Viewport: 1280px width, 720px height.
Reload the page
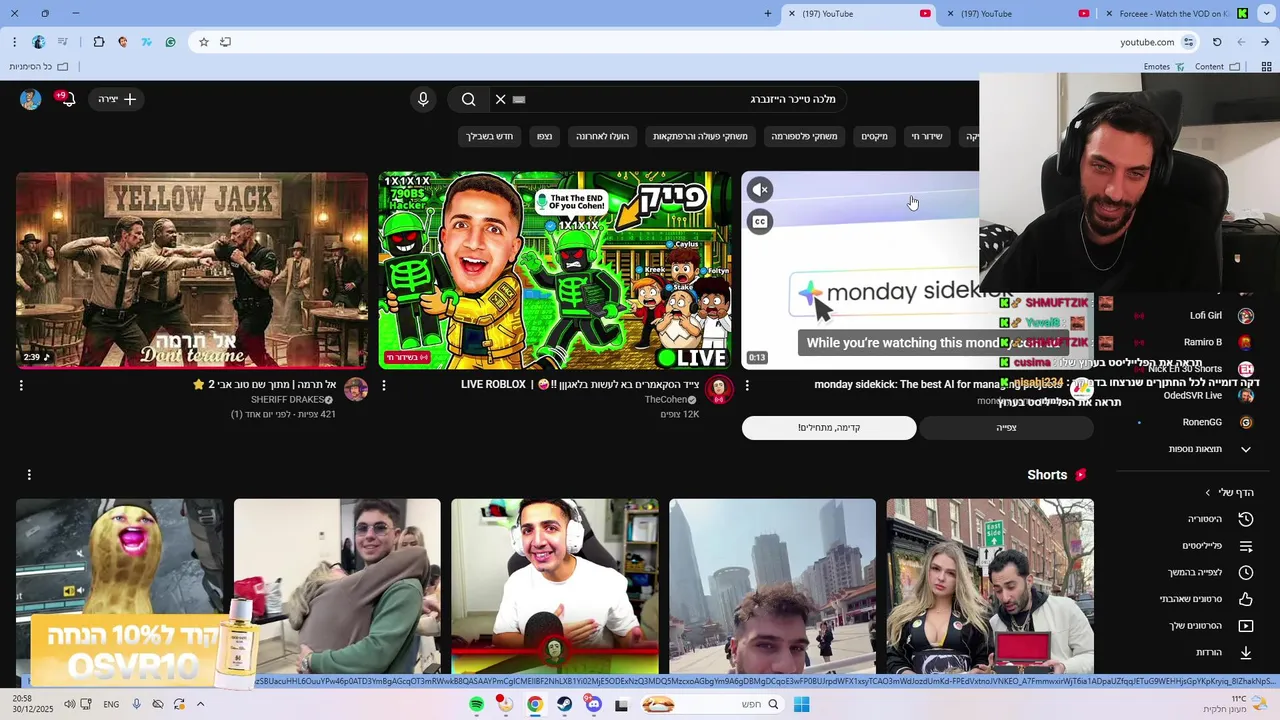(x=1217, y=42)
